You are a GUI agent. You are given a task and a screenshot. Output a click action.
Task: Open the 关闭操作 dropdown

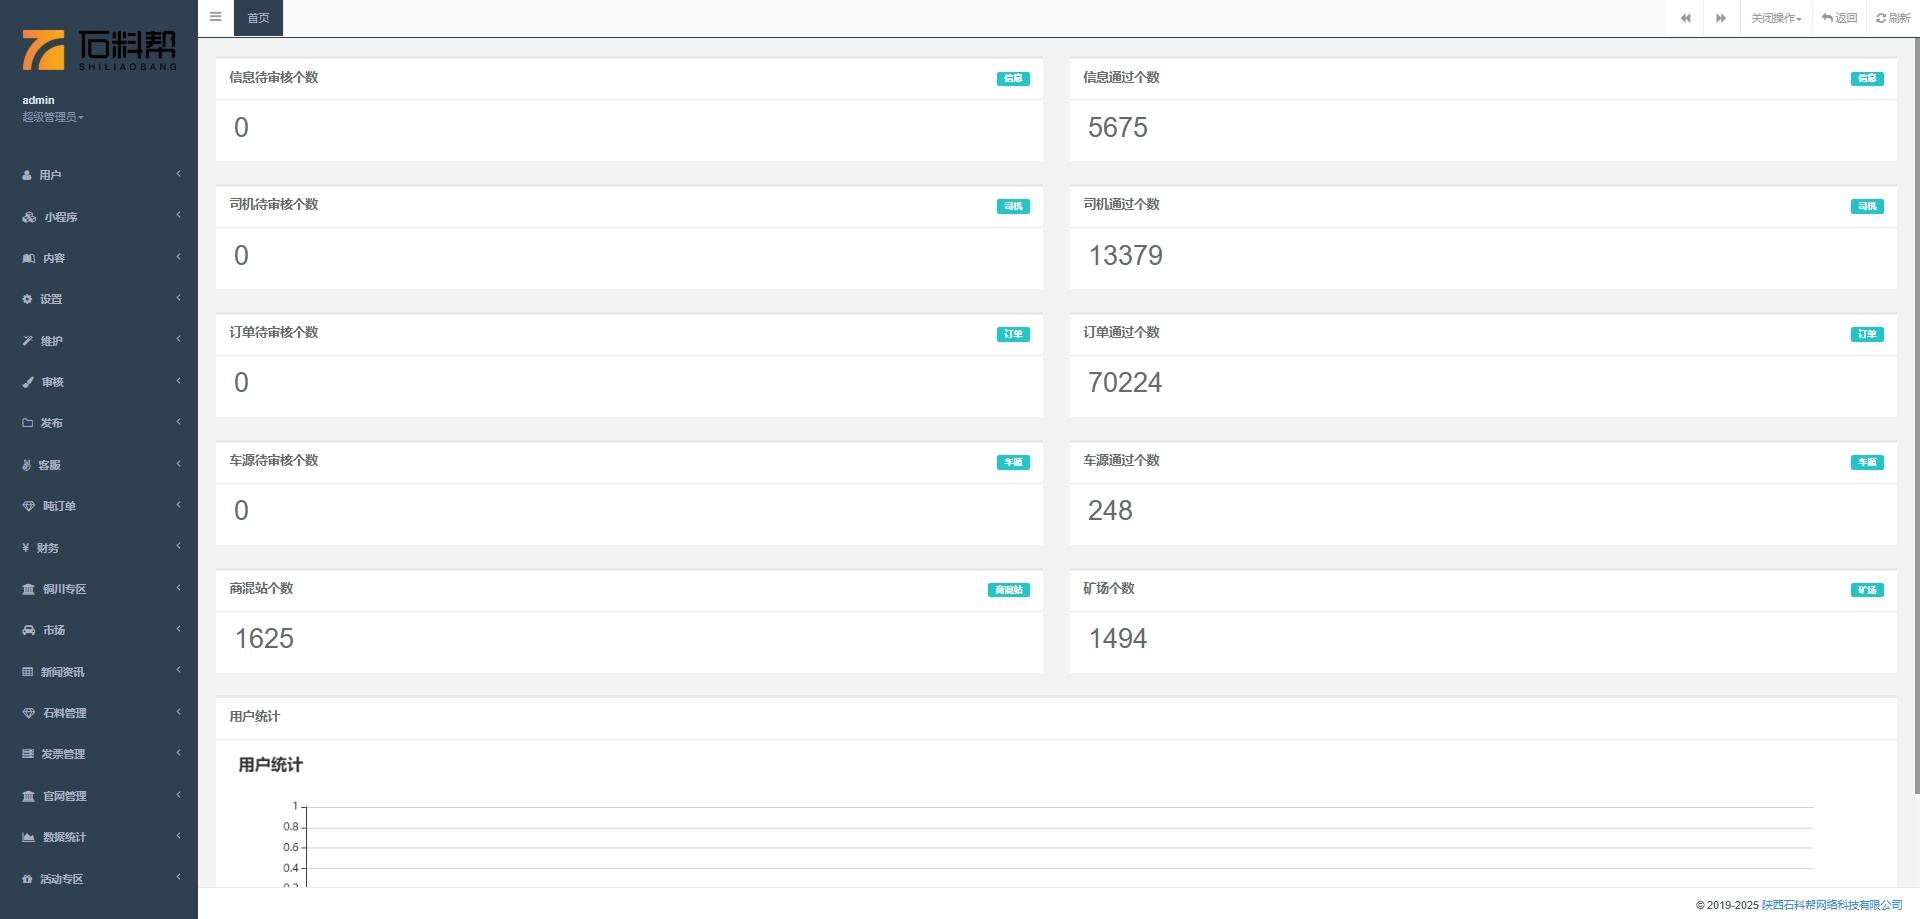click(x=1776, y=18)
